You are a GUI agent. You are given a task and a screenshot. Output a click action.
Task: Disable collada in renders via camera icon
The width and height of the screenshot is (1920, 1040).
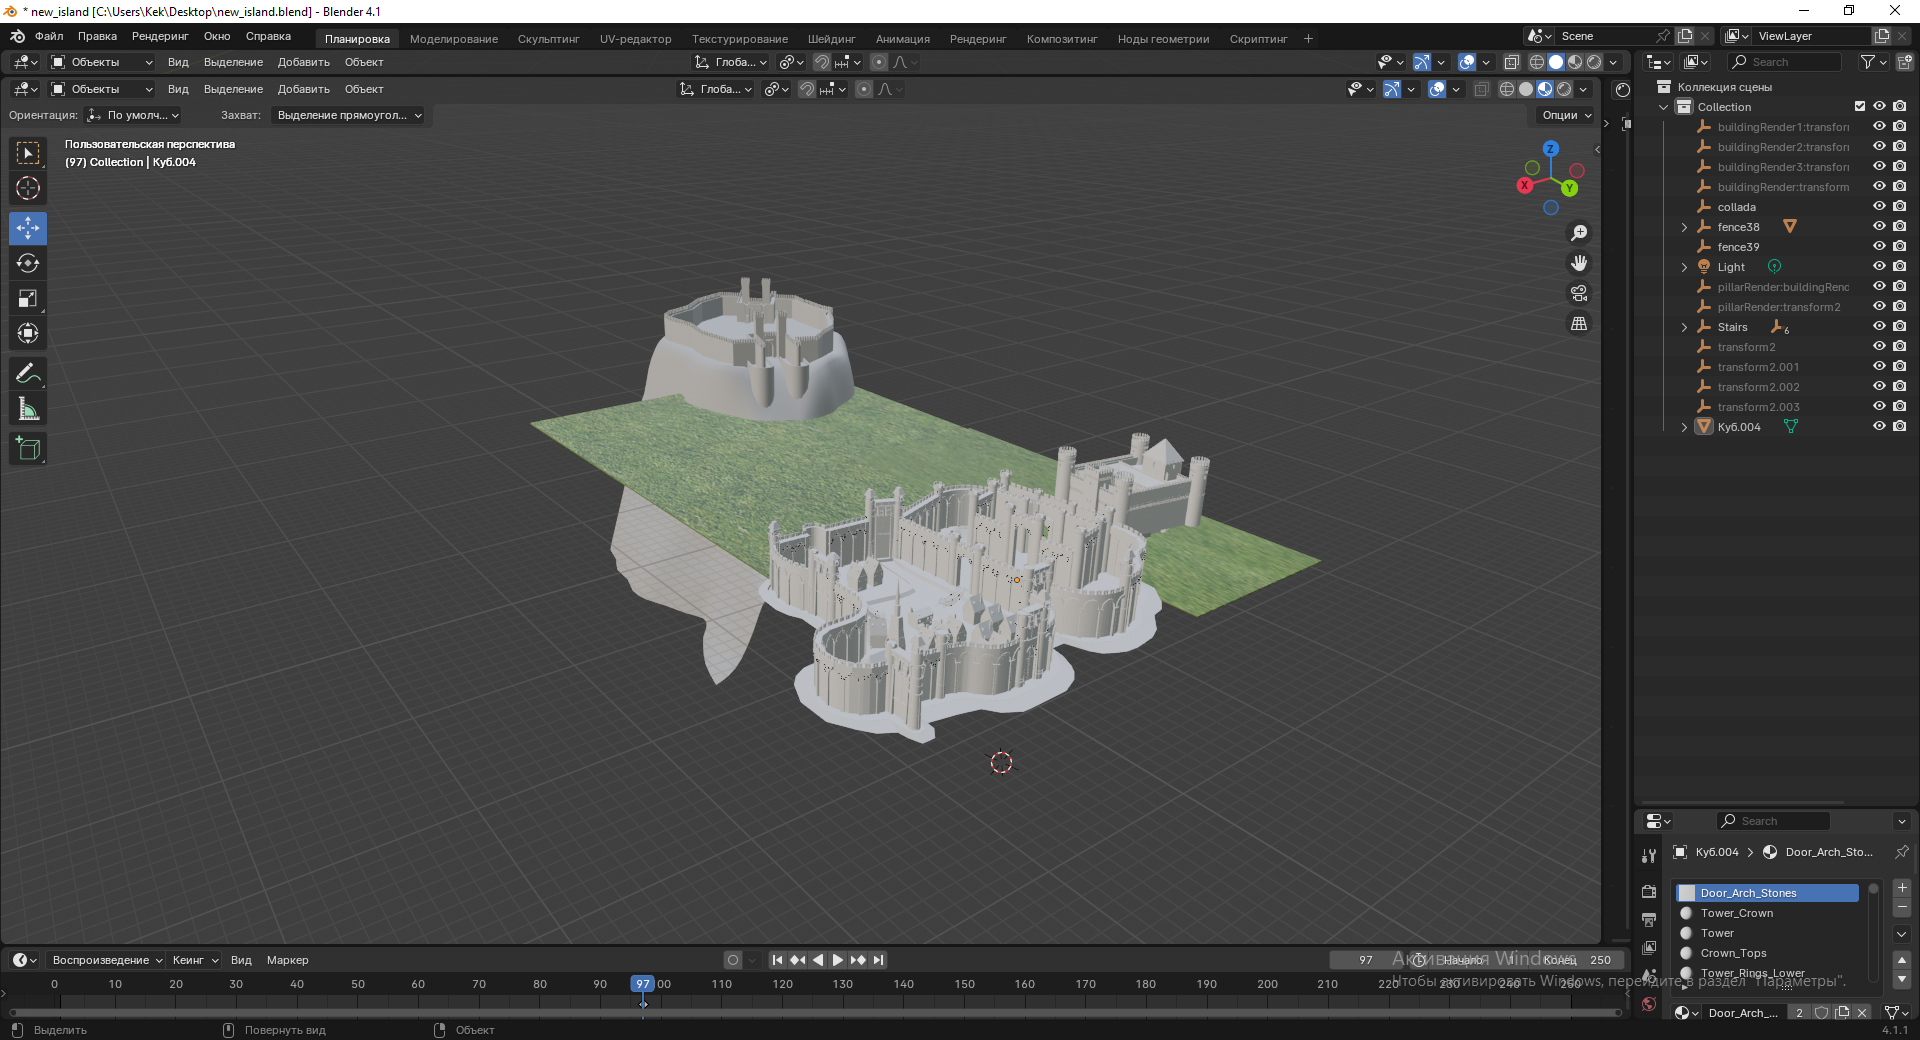click(1899, 206)
